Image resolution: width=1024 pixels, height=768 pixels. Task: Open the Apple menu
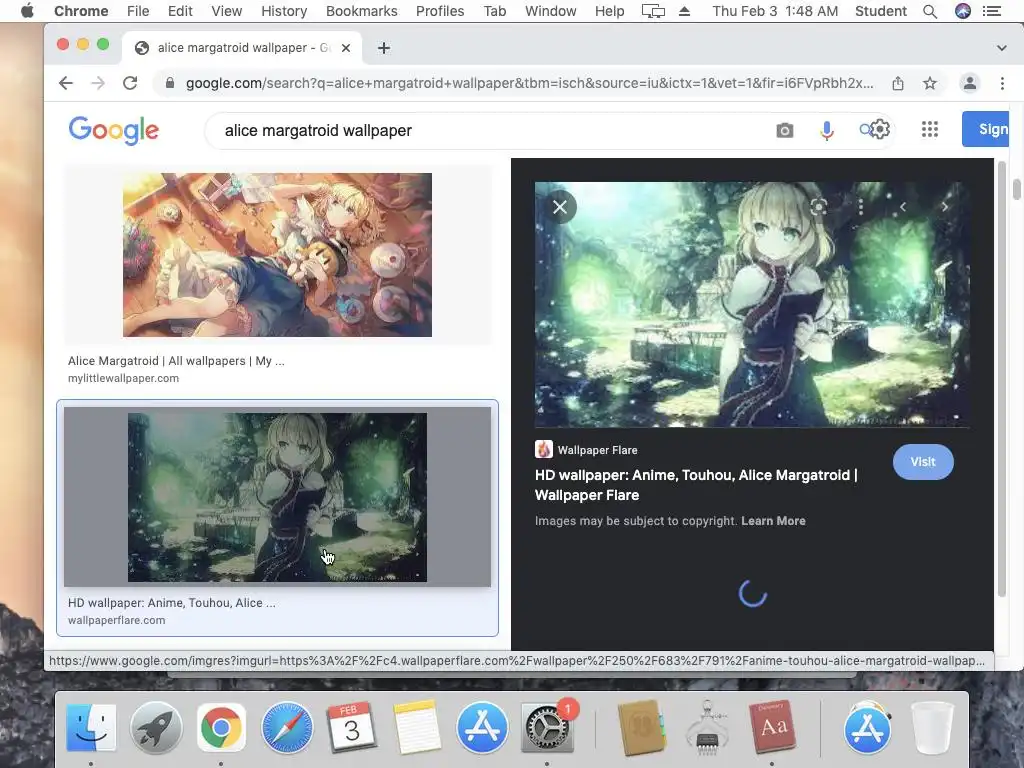(27, 11)
